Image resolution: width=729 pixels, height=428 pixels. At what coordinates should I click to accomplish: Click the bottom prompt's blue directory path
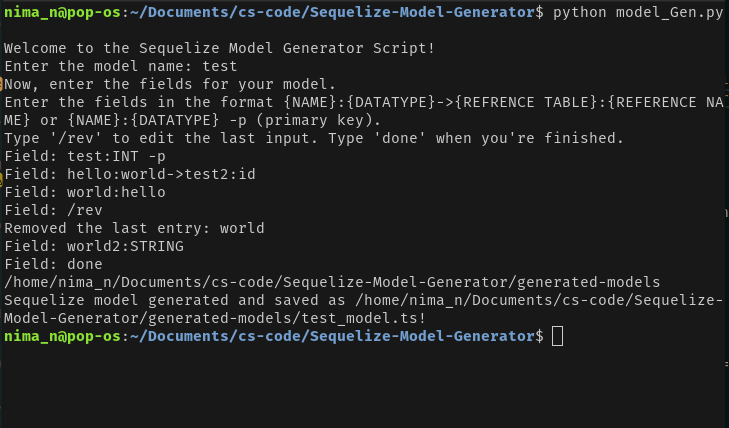coord(332,336)
